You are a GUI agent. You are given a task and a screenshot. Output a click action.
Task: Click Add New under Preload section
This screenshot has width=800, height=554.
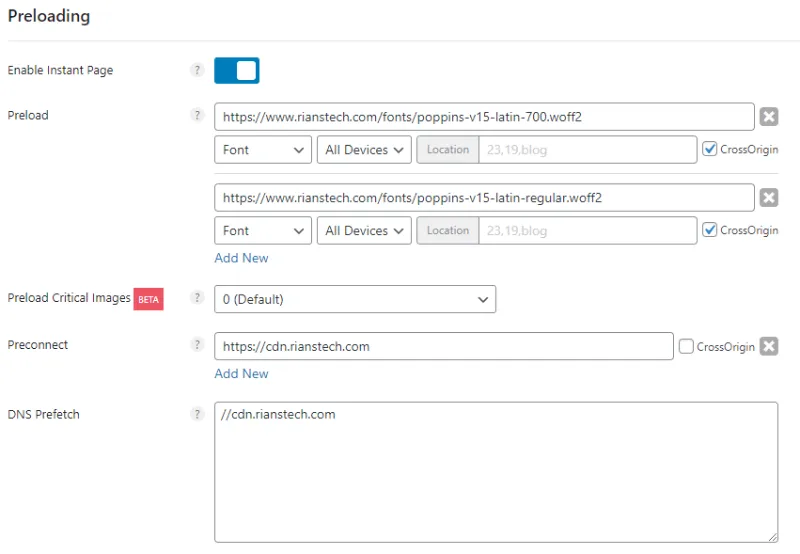(241, 258)
